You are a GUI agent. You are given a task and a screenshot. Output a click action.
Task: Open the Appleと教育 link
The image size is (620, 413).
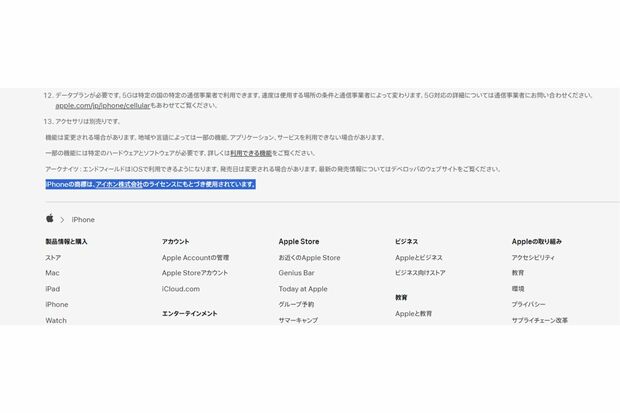(x=414, y=314)
